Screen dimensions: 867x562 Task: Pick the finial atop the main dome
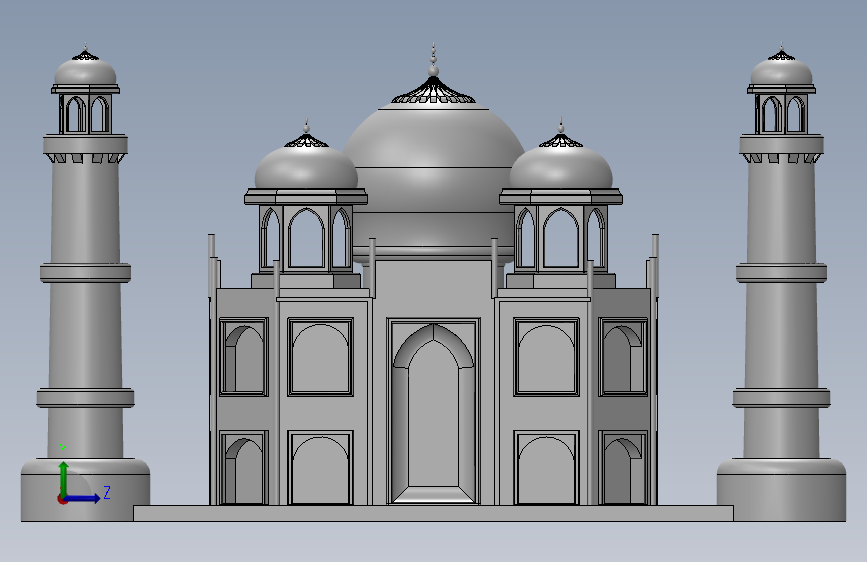434,61
